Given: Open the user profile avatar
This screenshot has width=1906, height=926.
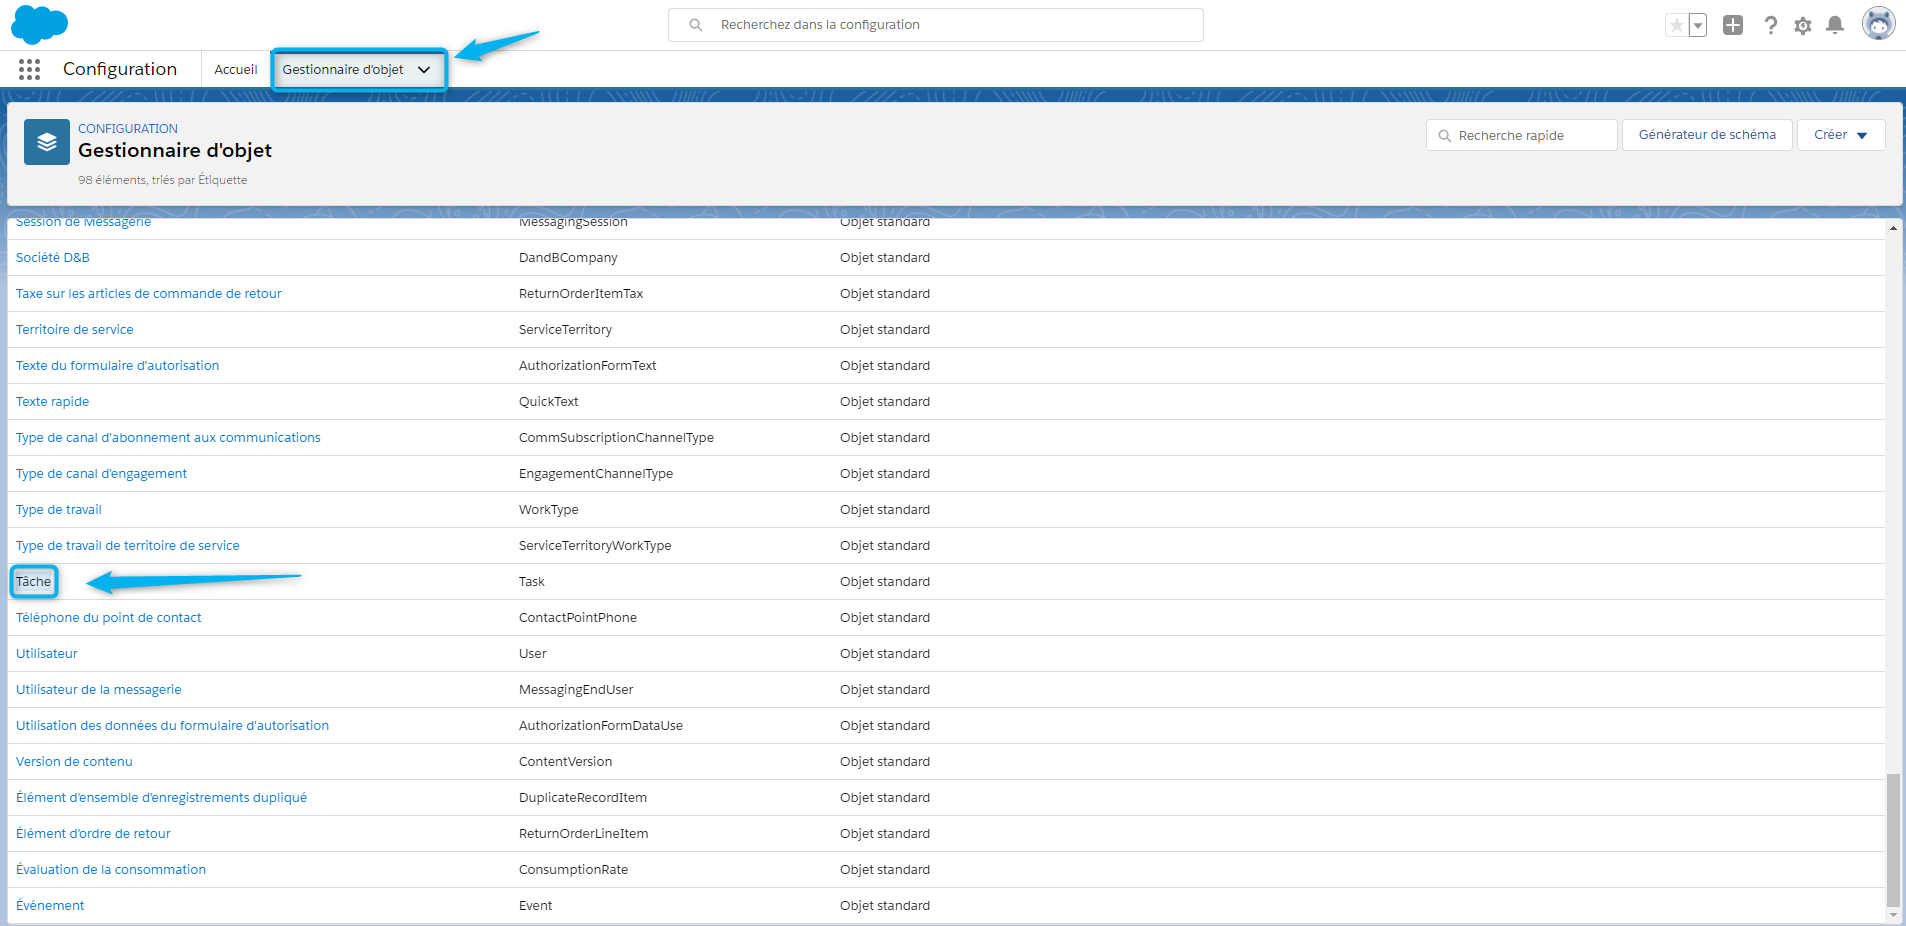Looking at the screenshot, I should tap(1877, 24).
